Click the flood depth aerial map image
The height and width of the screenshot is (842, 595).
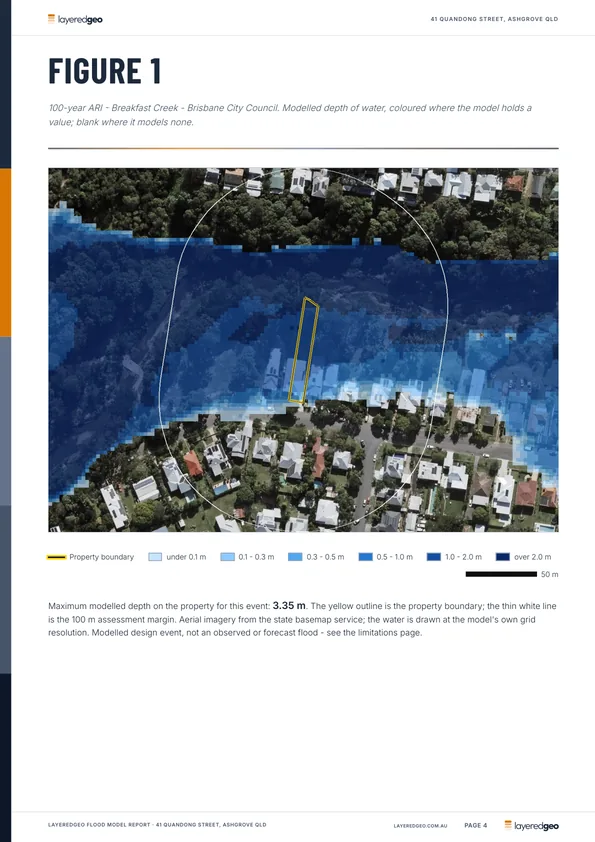coord(303,350)
